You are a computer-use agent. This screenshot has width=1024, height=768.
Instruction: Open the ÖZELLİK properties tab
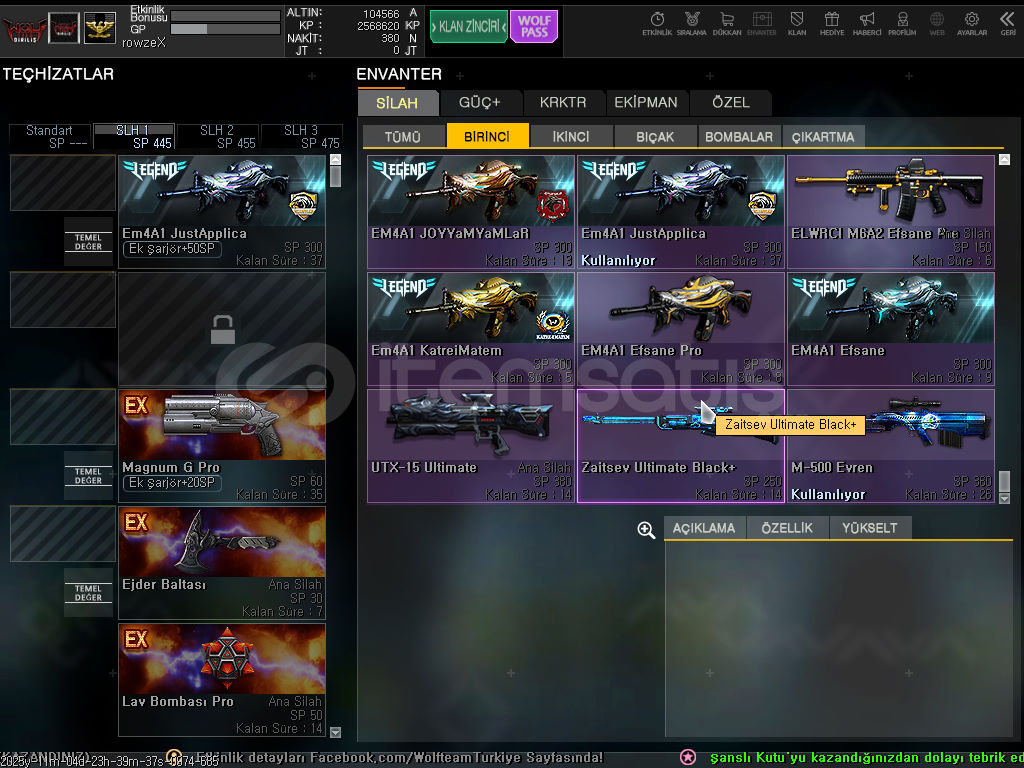tap(787, 528)
